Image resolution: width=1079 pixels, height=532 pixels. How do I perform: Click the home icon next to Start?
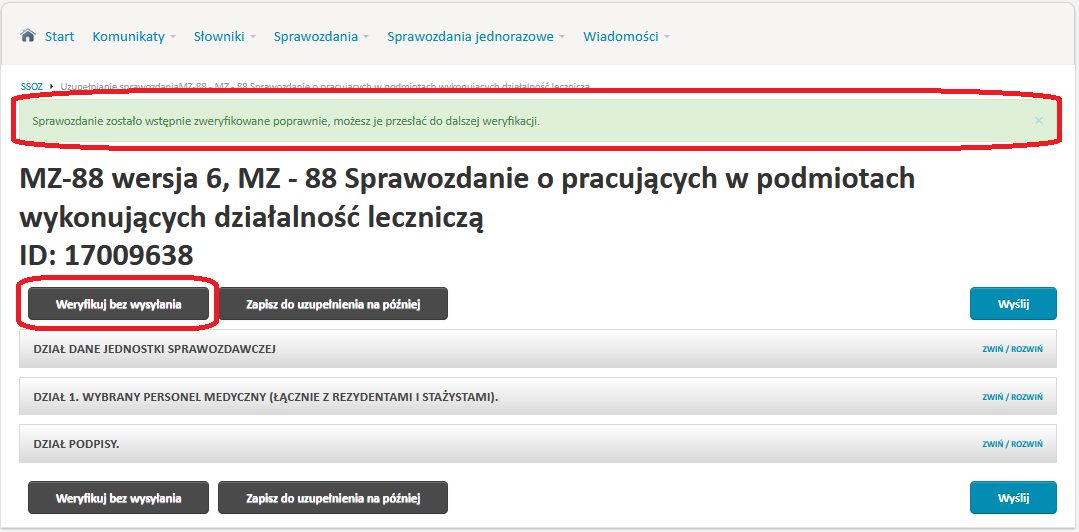(28, 36)
